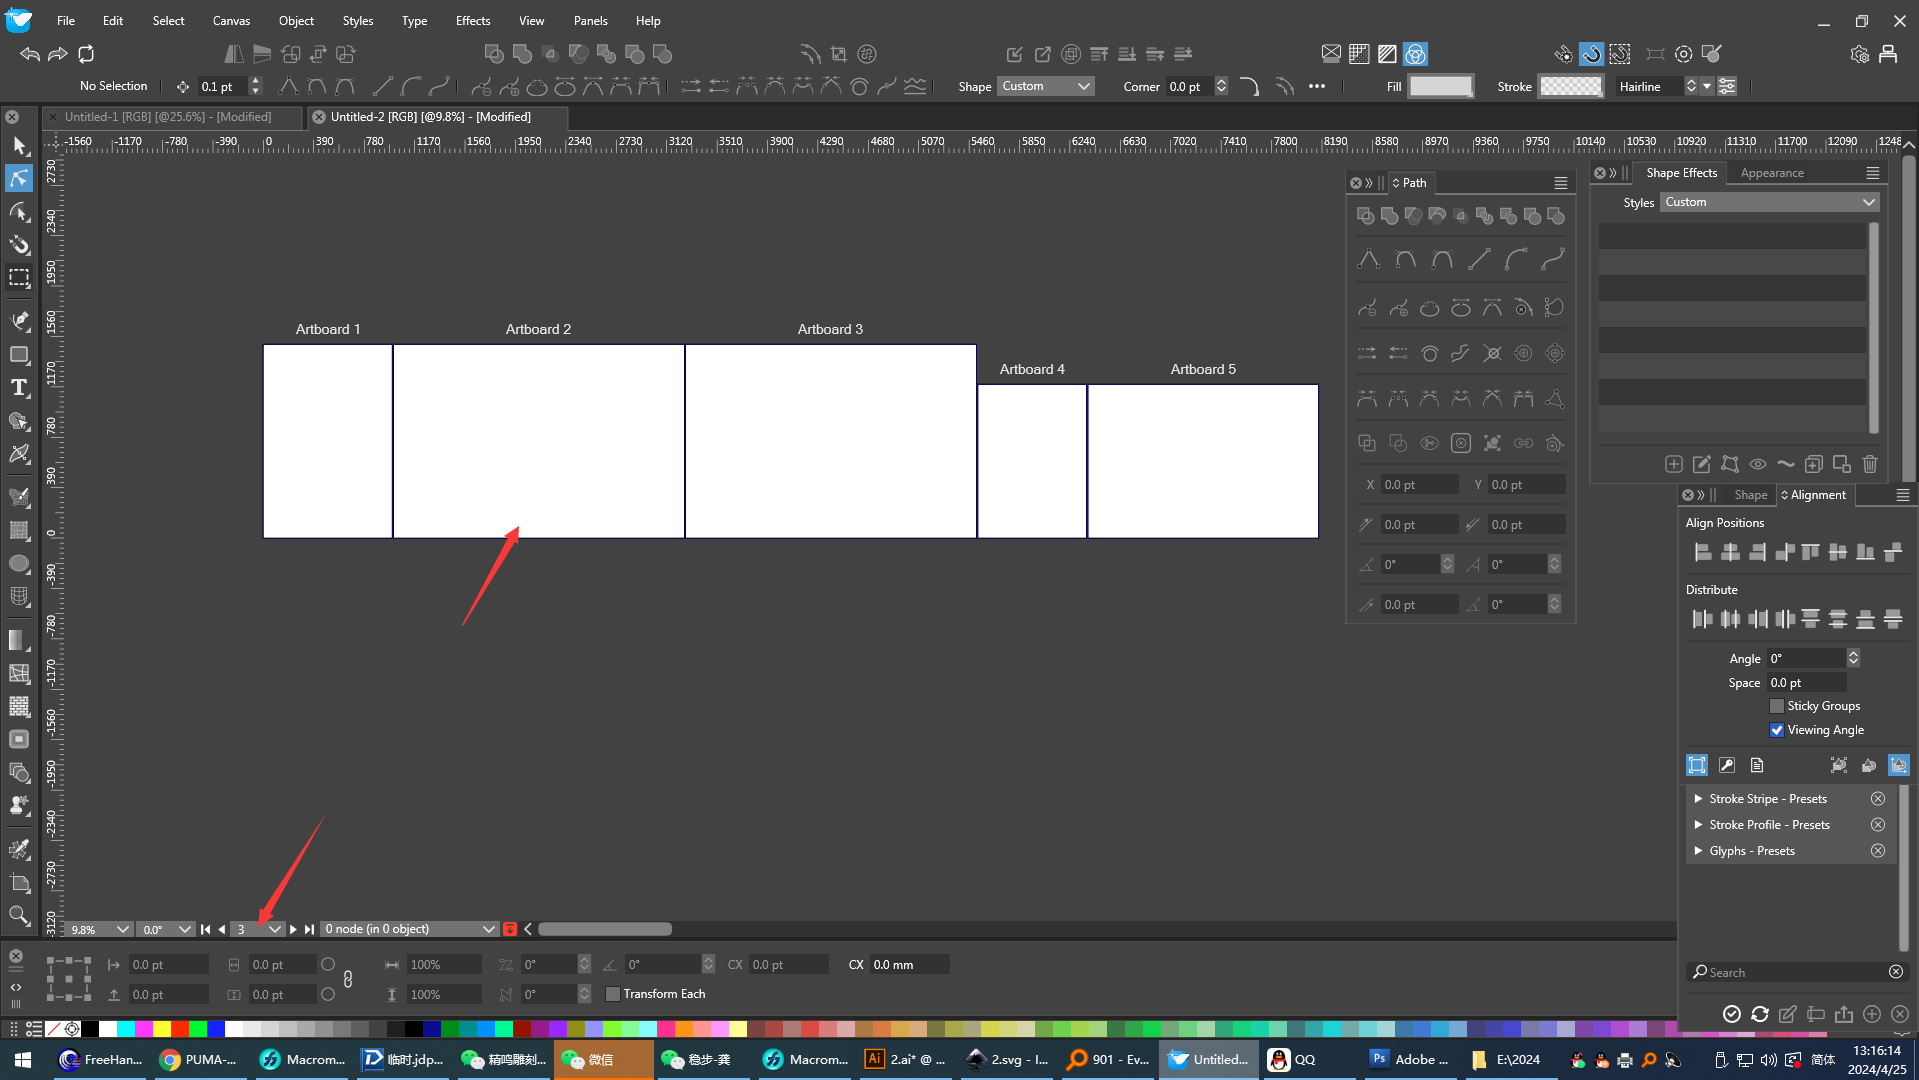Switch to the Appearance tab
Screen dimensions: 1919x1080
[x=1771, y=173]
